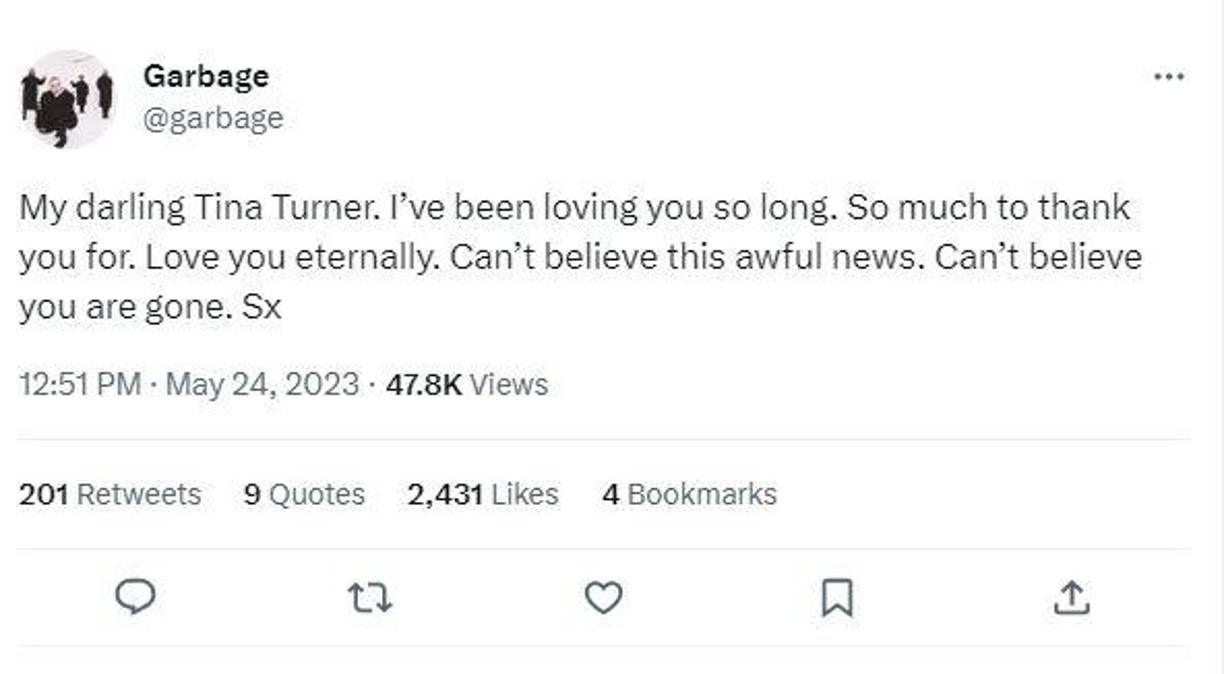1224x674 pixels.
Task: Toggle the bookmark on this tweet
Action: (x=840, y=597)
